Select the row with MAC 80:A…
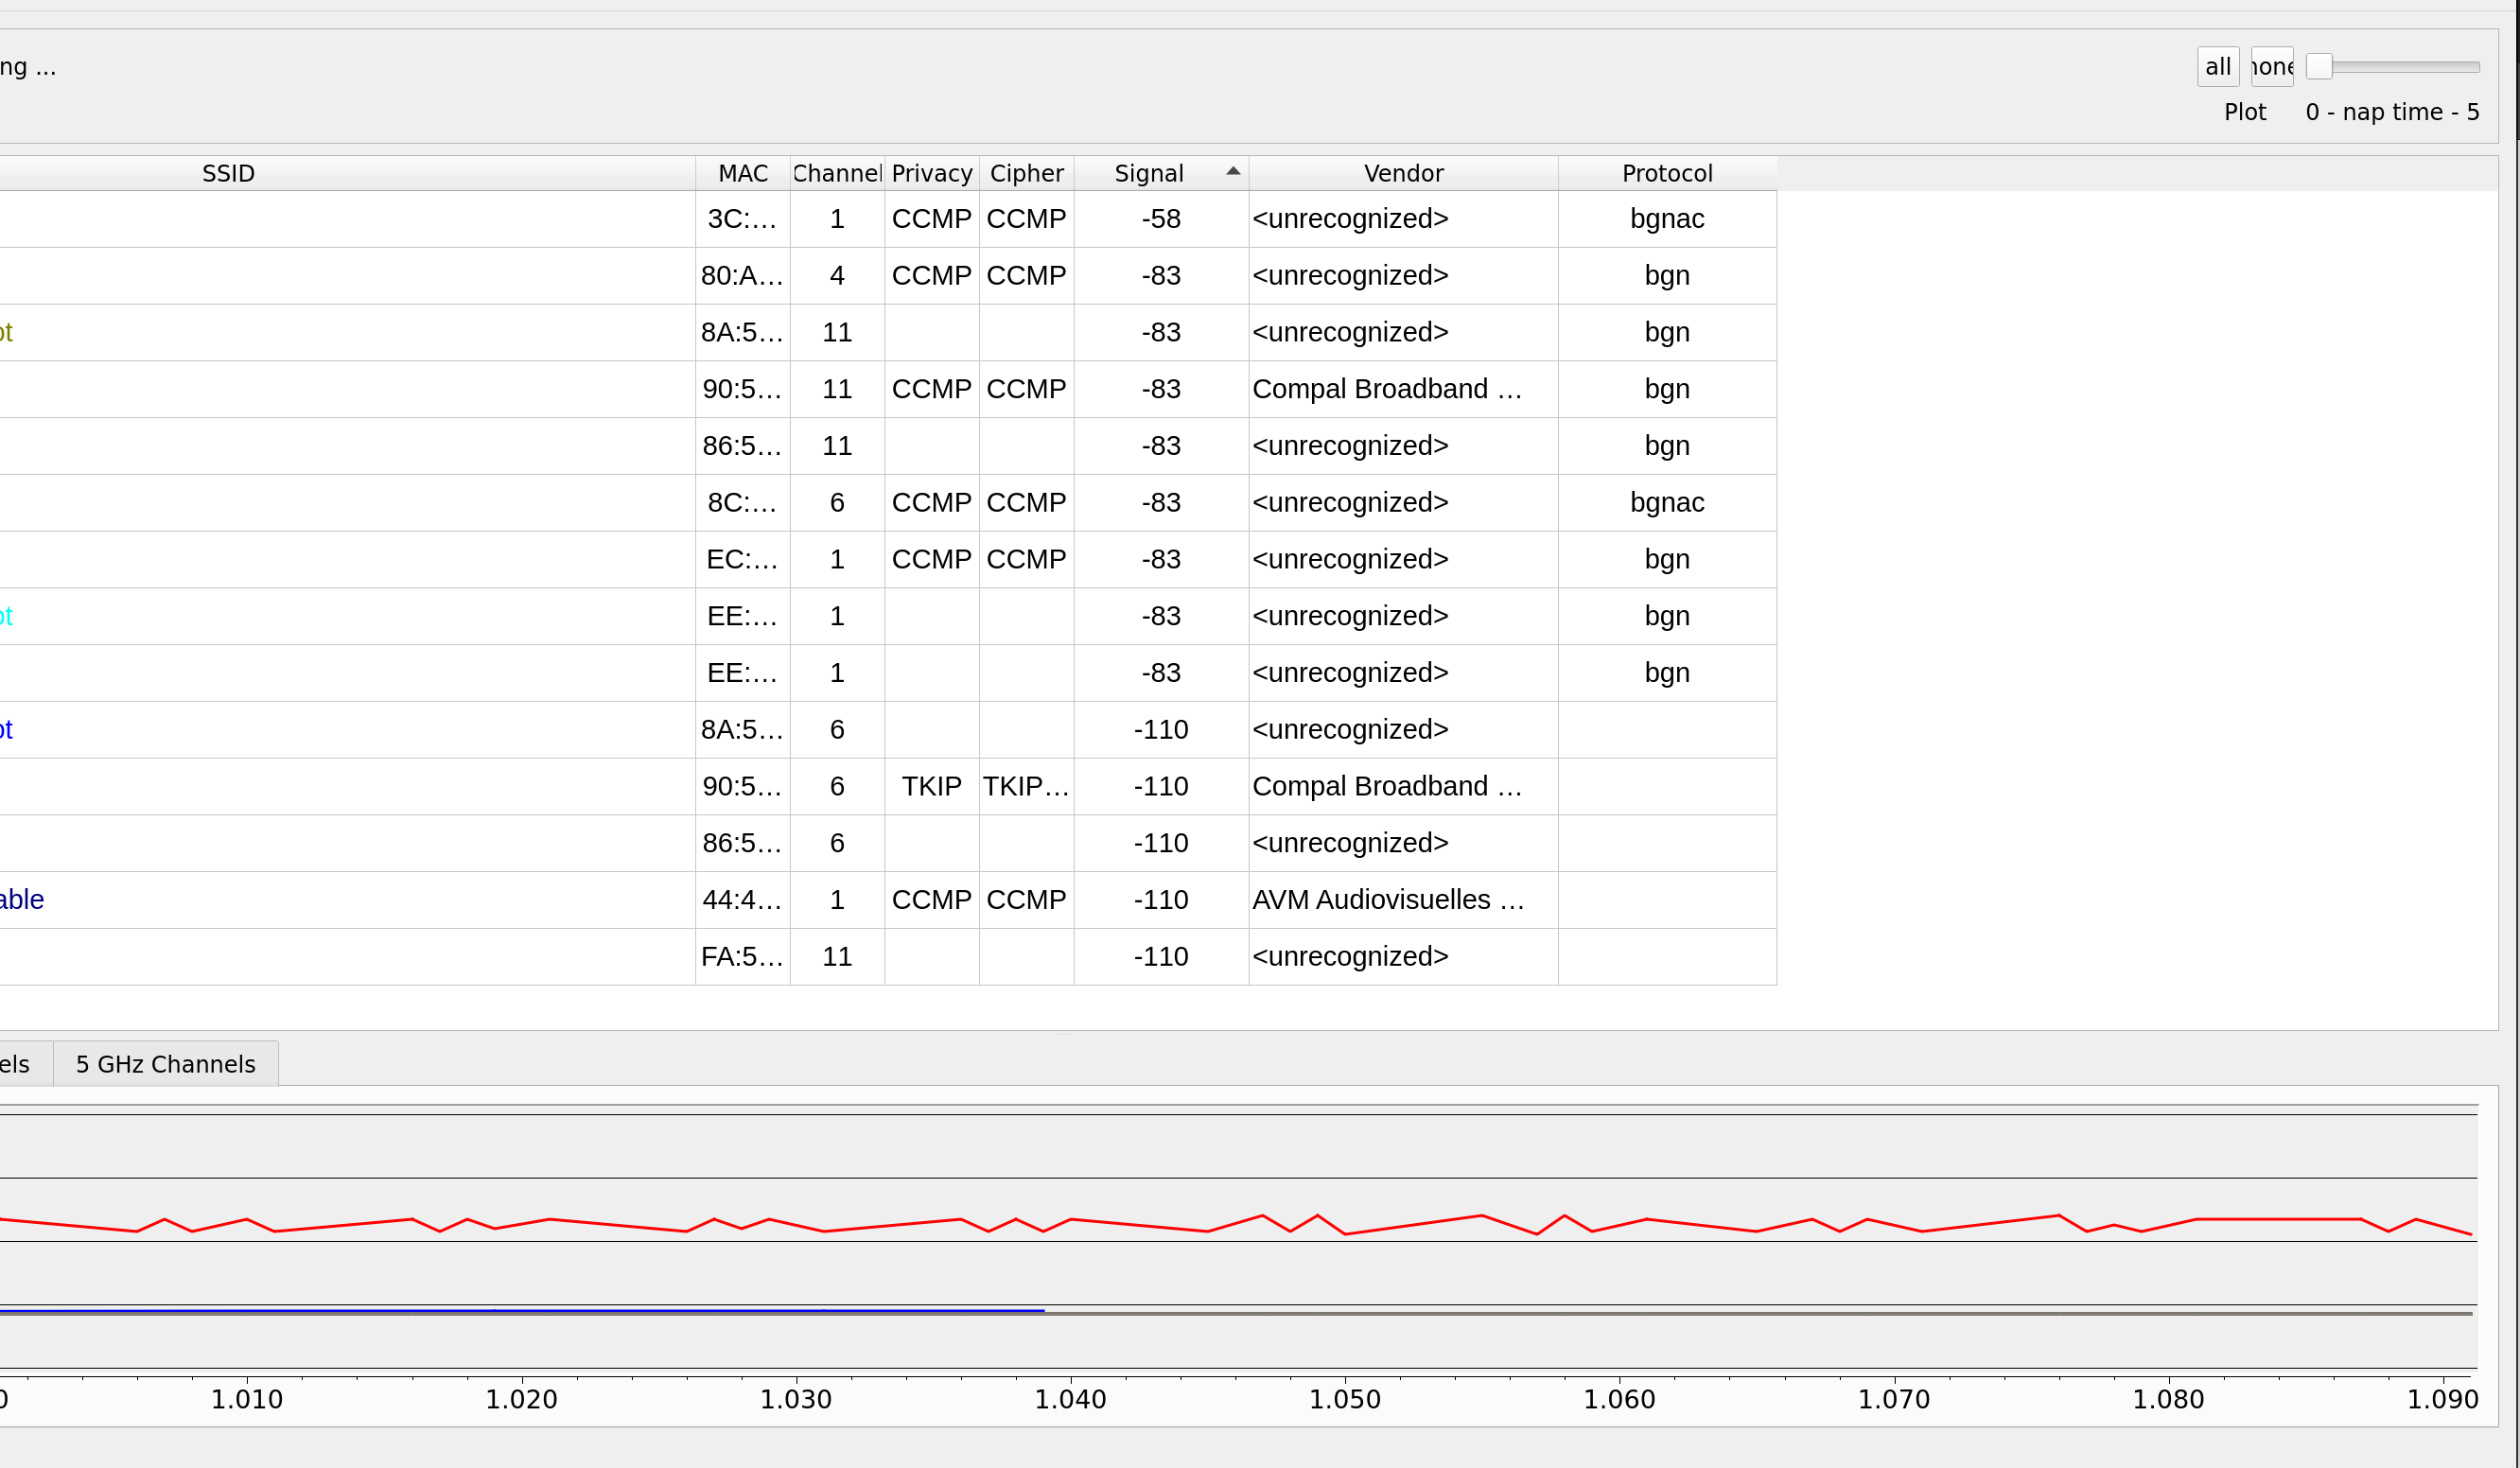Image resolution: width=2520 pixels, height=1468 pixels. point(741,276)
